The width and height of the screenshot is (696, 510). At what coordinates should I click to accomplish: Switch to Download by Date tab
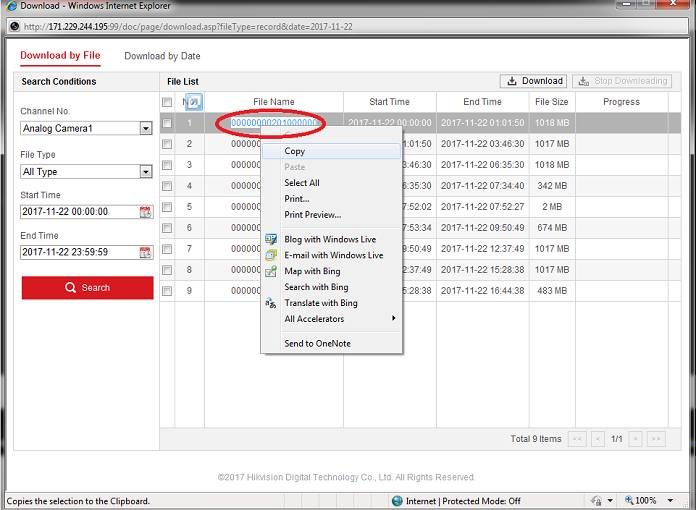point(162,57)
